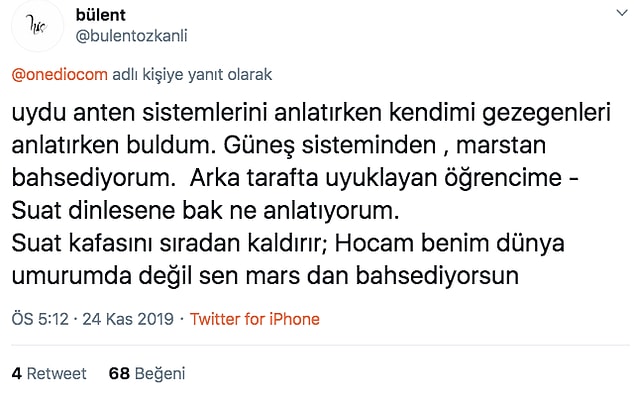
Task: Click the likes count number 68
Action: (119, 374)
